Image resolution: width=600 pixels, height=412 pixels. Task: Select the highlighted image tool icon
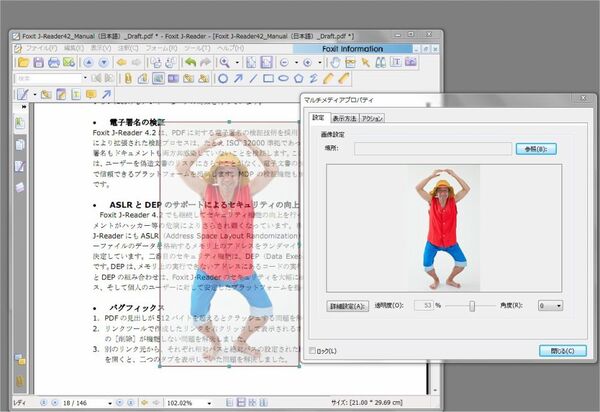click(x=158, y=78)
